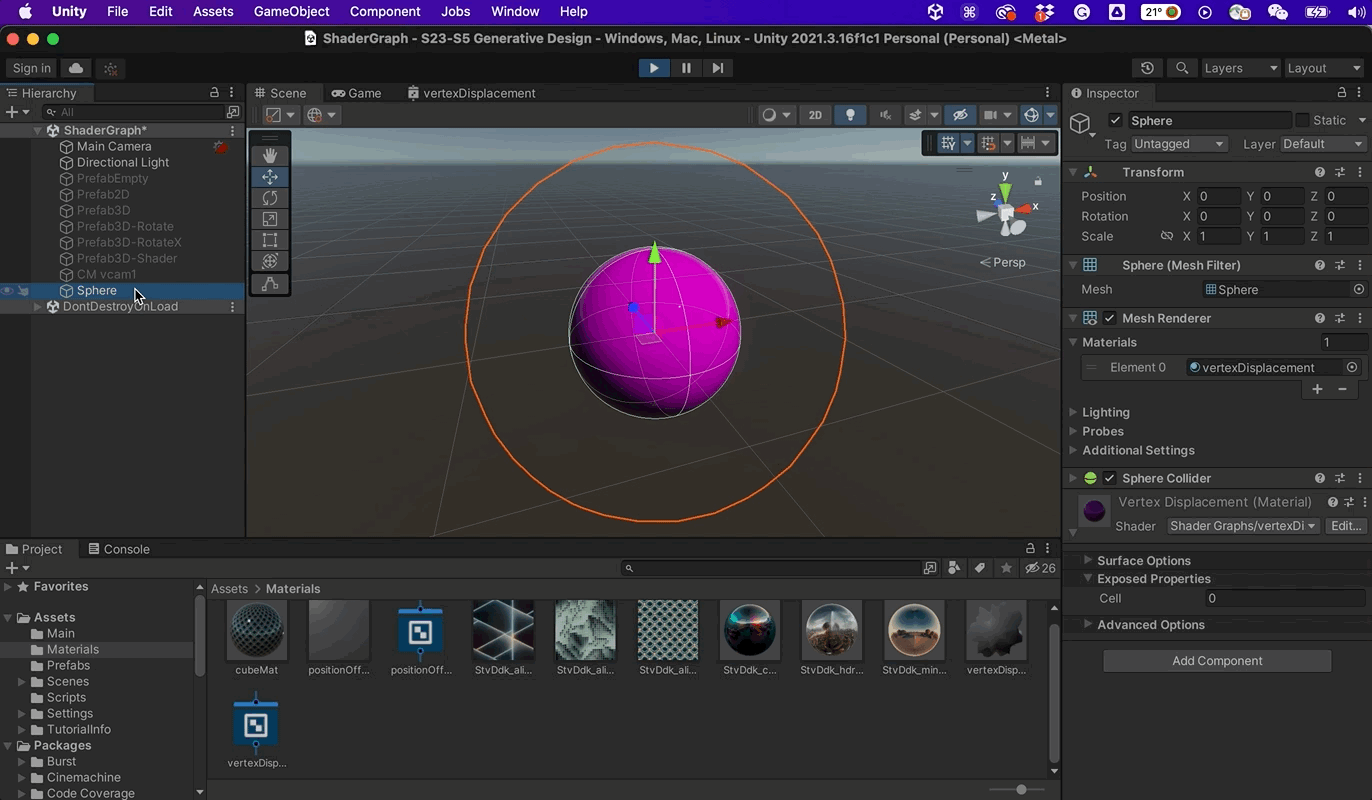This screenshot has width=1372, height=800.
Task: Toggle visibility eye for Sphere in Hierarchy
Action: click(x=8, y=290)
